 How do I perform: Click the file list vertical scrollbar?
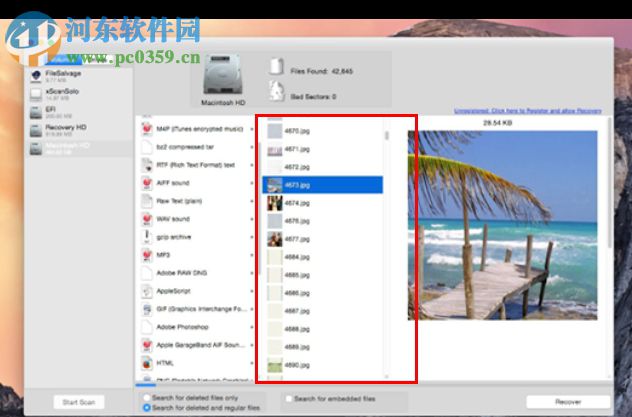387,135
